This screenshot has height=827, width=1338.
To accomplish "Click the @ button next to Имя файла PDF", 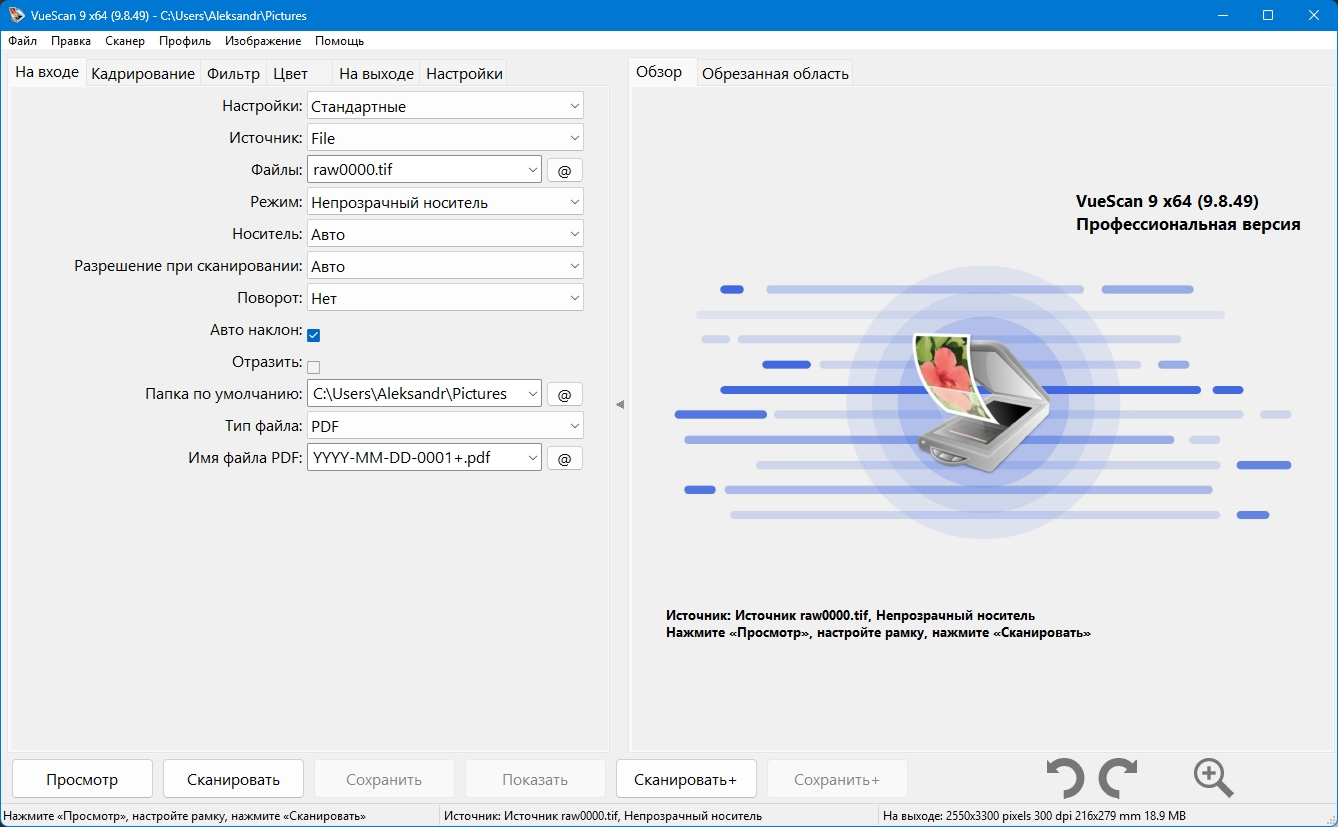I will click(564, 458).
